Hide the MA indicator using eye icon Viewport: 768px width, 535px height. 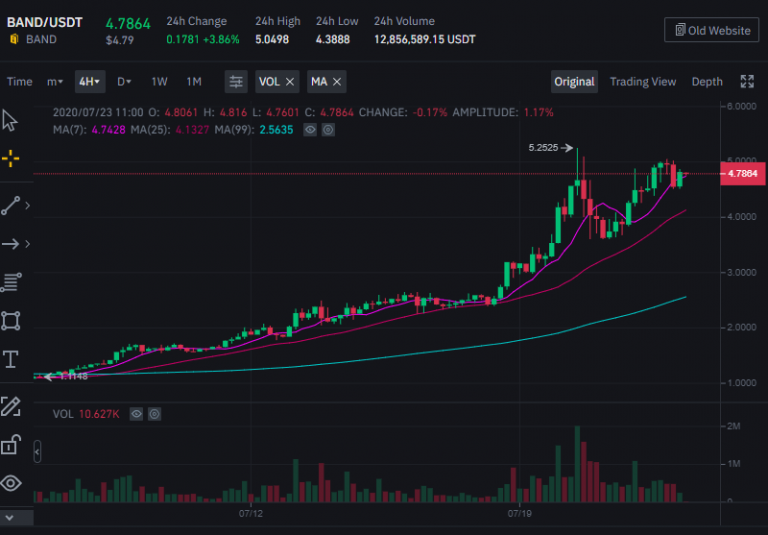tap(310, 129)
